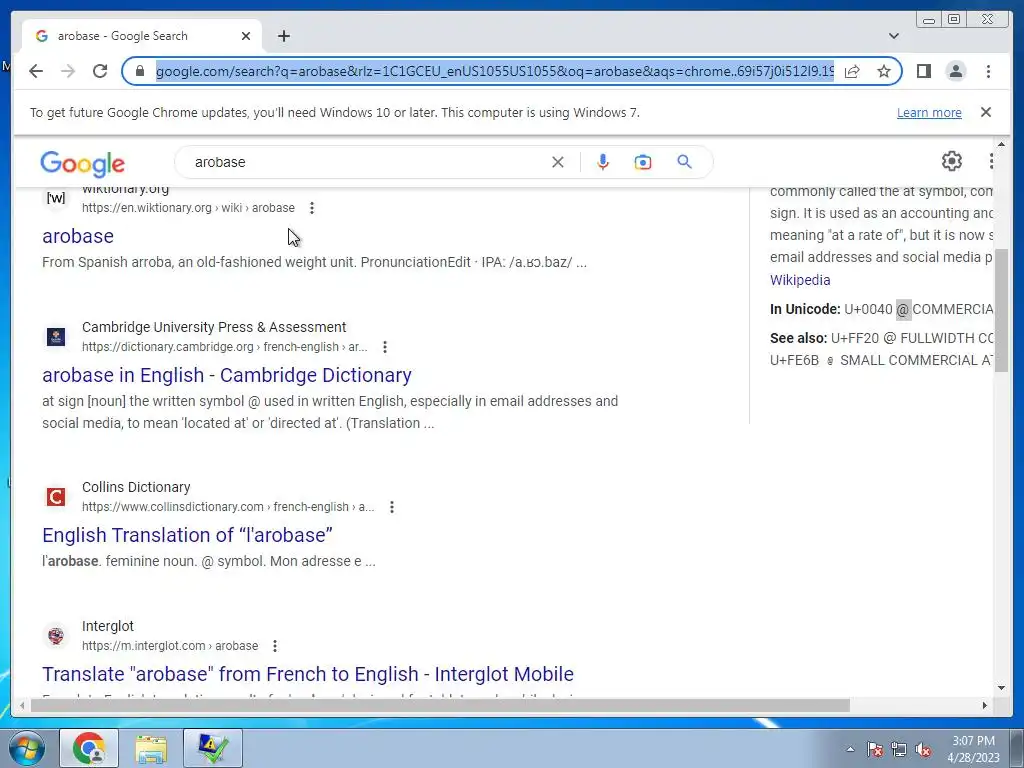The height and width of the screenshot is (768, 1024).
Task: Click the horizontal scrollbar thumb
Action: coord(441,705)
